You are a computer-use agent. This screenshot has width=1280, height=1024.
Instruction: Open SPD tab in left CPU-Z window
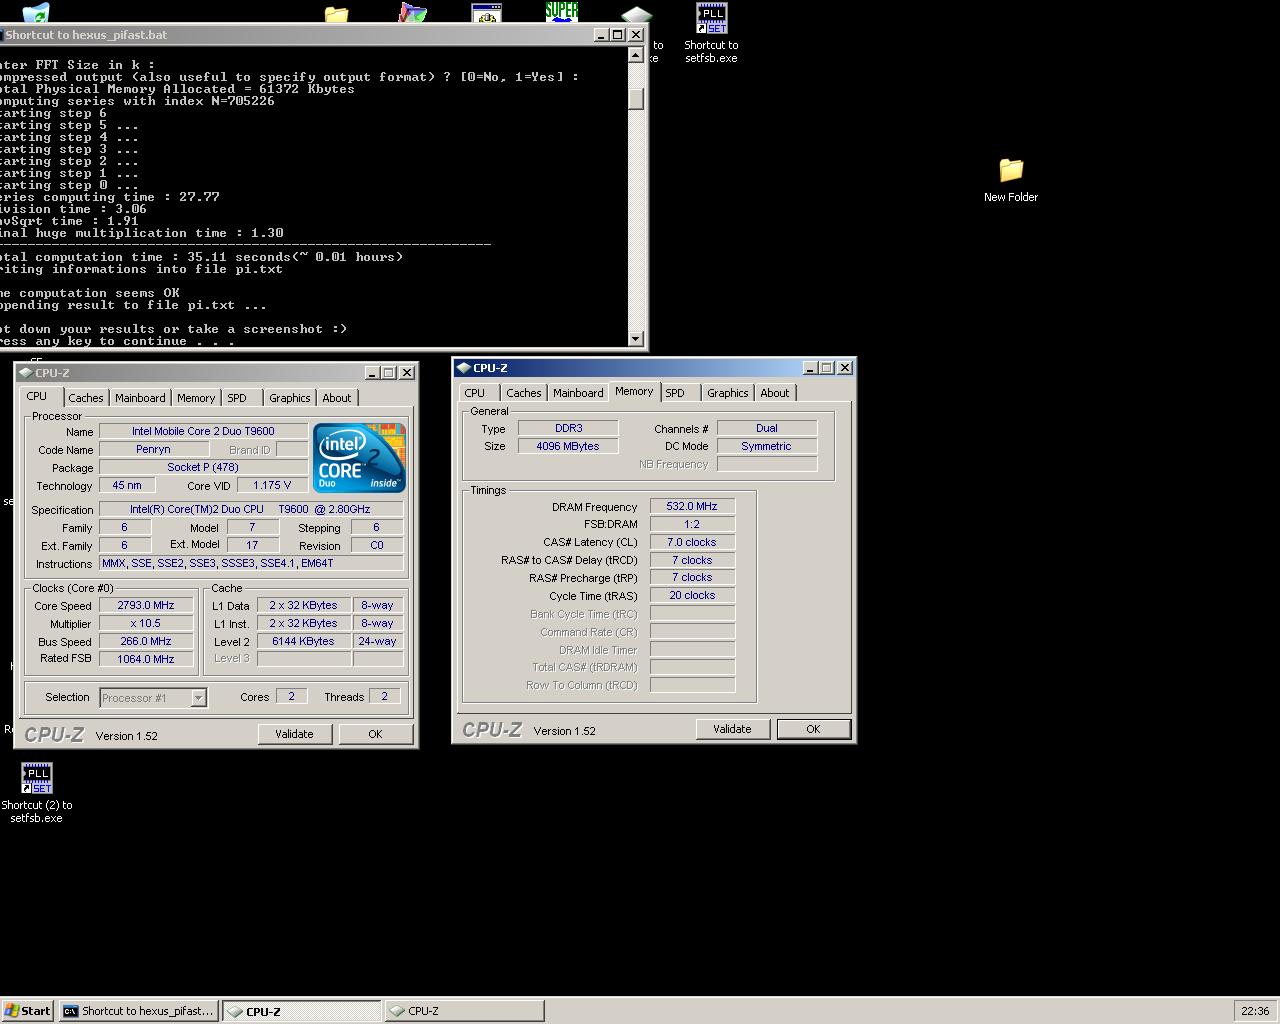(x=237, y=398)
